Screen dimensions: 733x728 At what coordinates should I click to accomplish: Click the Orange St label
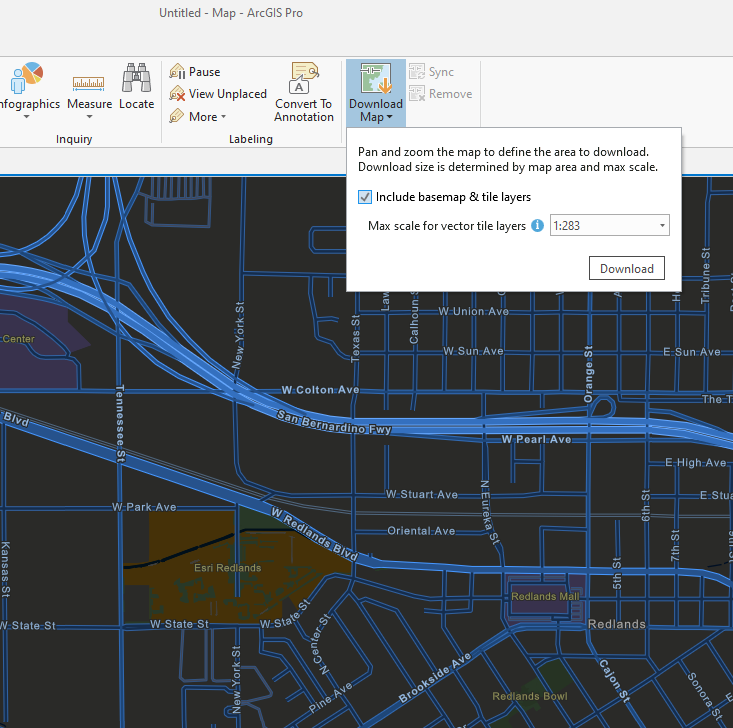588,375
